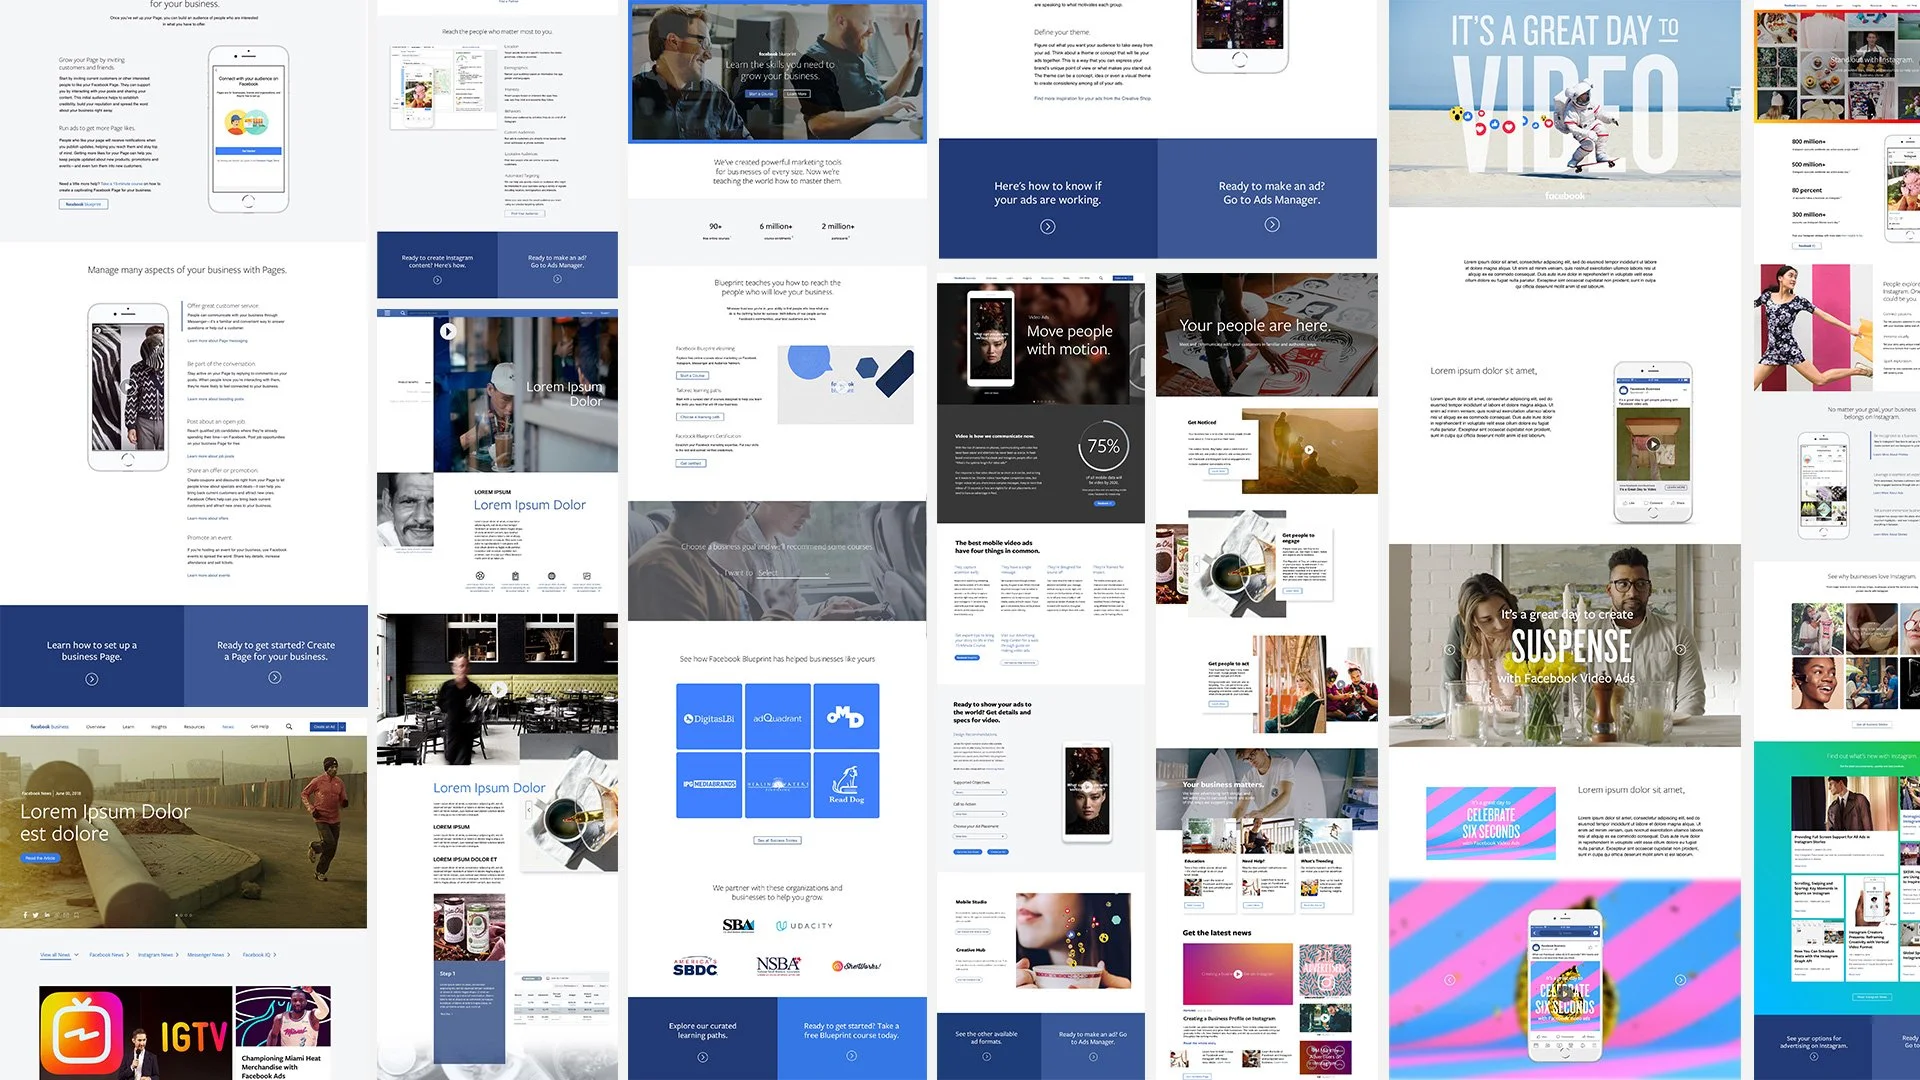Viewport: 1920px width, 1080px height.
Task: Select the Insights item in the navigation bar
Action: click(x=158, y=727)
